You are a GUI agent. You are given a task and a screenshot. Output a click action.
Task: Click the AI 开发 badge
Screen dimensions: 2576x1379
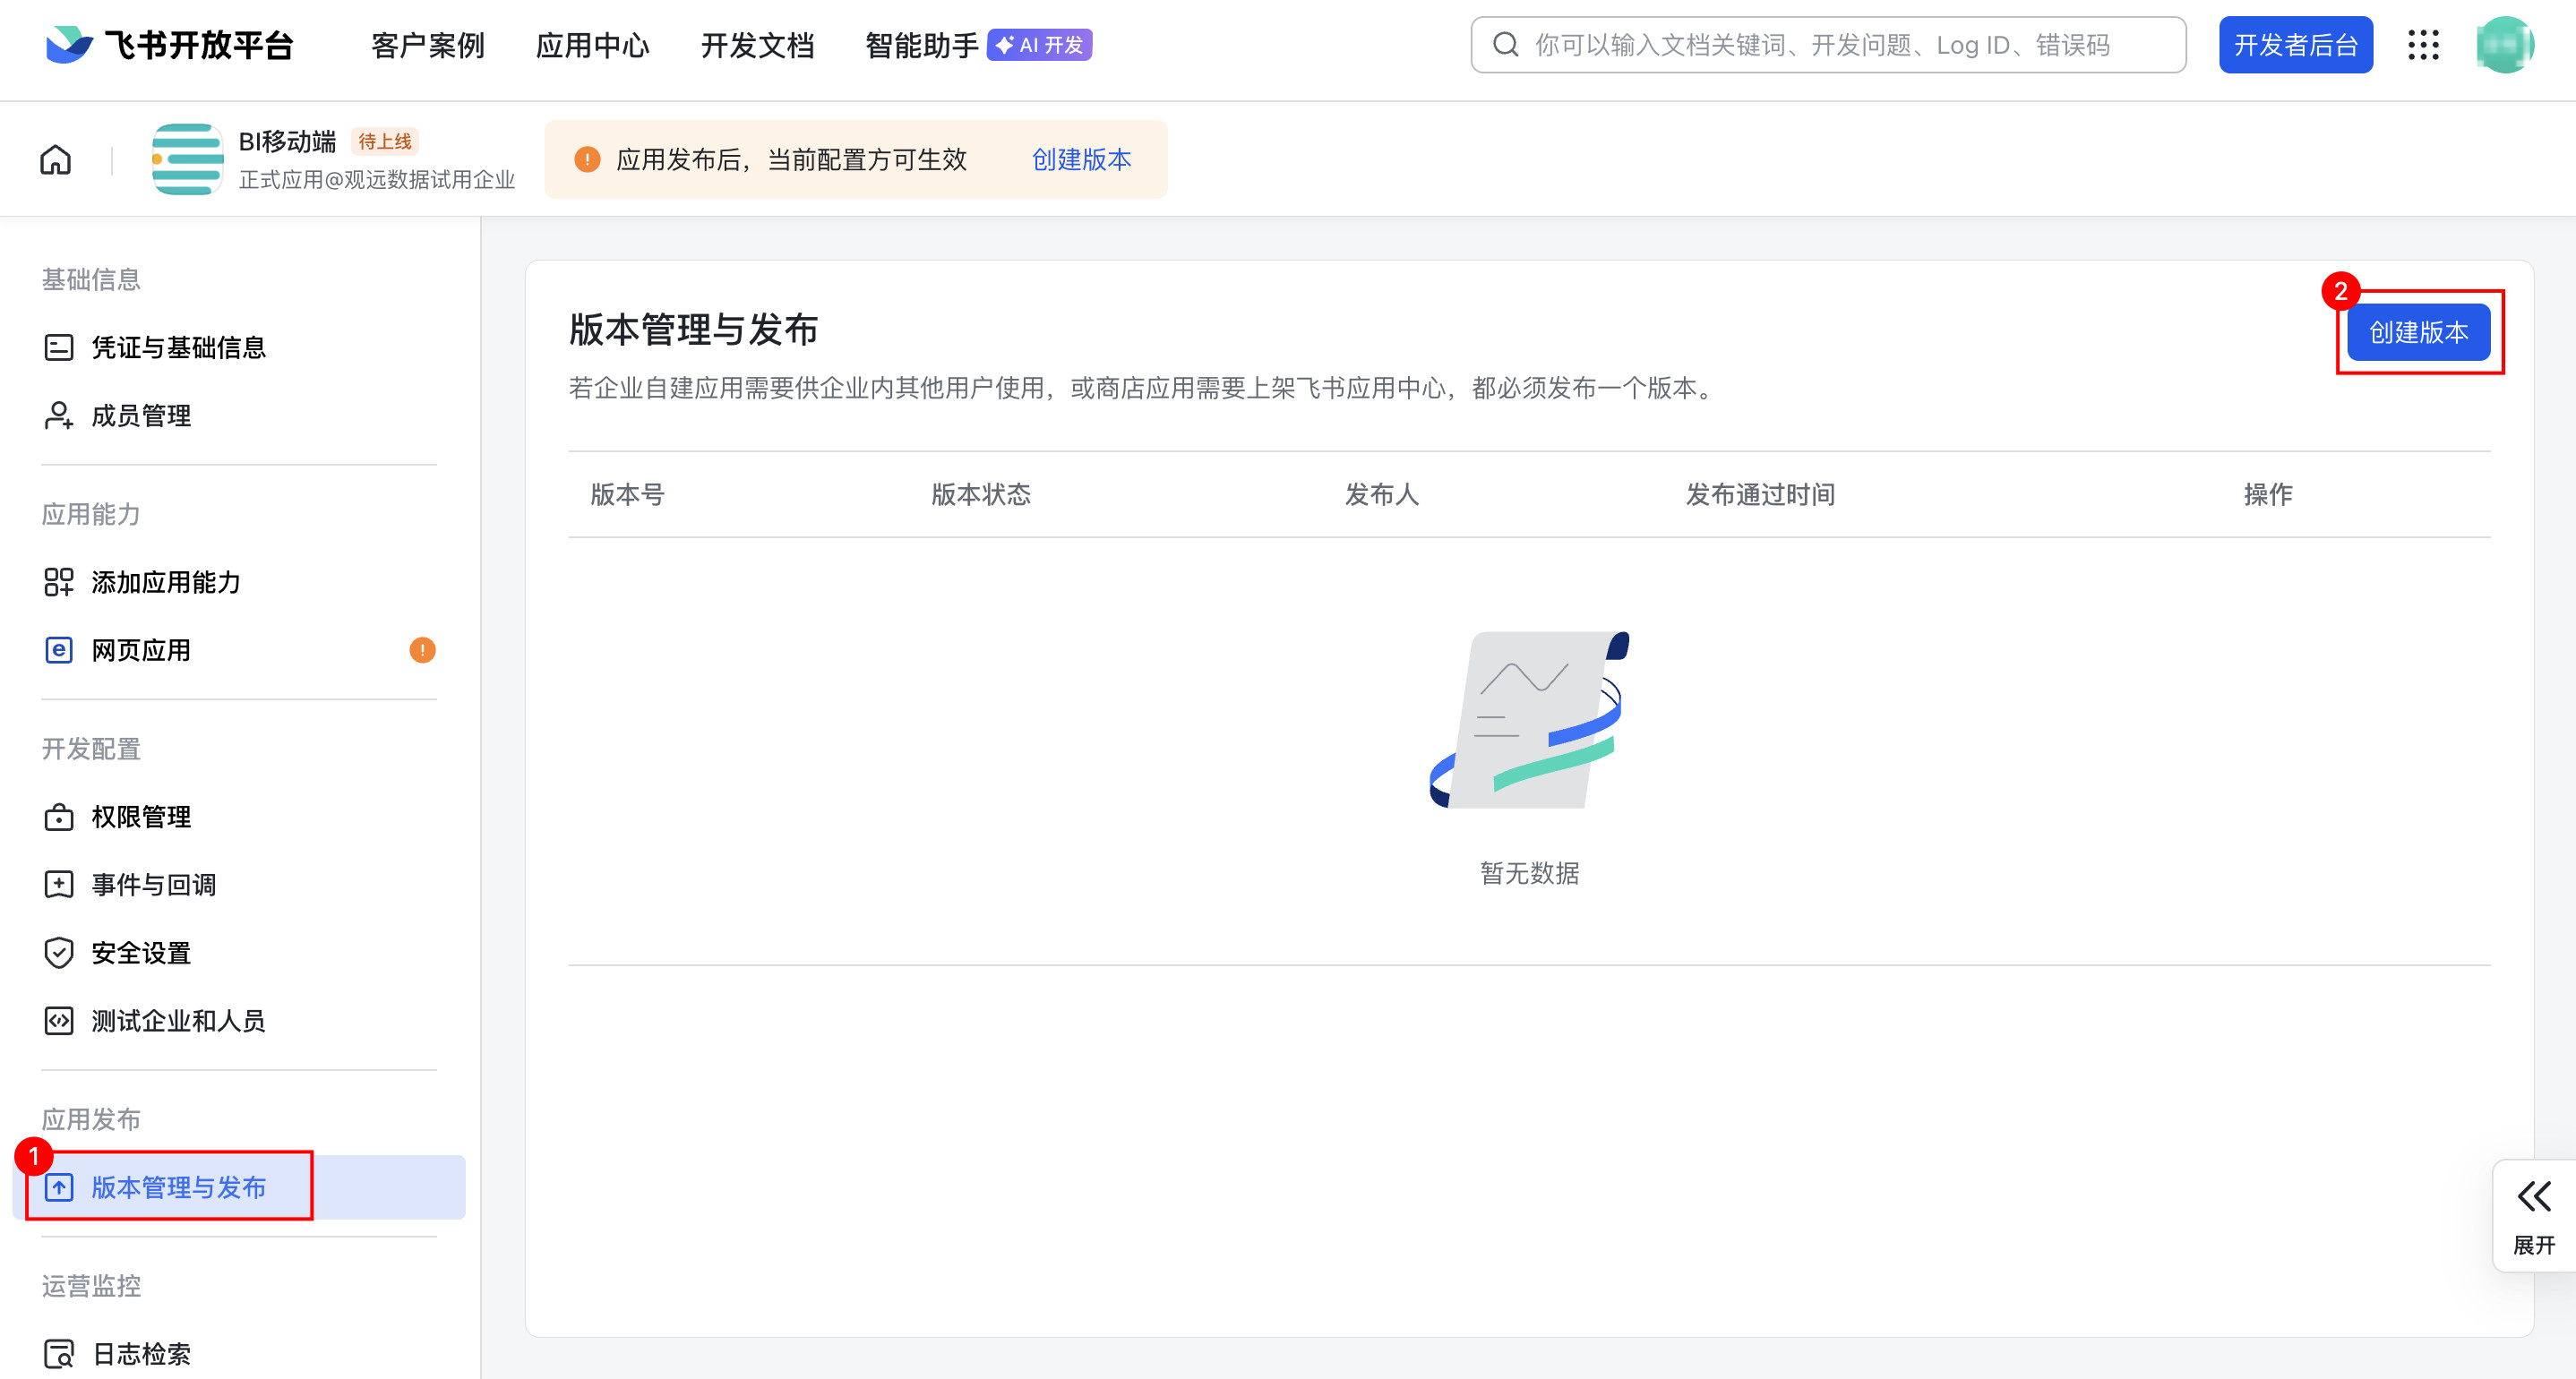[x=1039, y=45]
